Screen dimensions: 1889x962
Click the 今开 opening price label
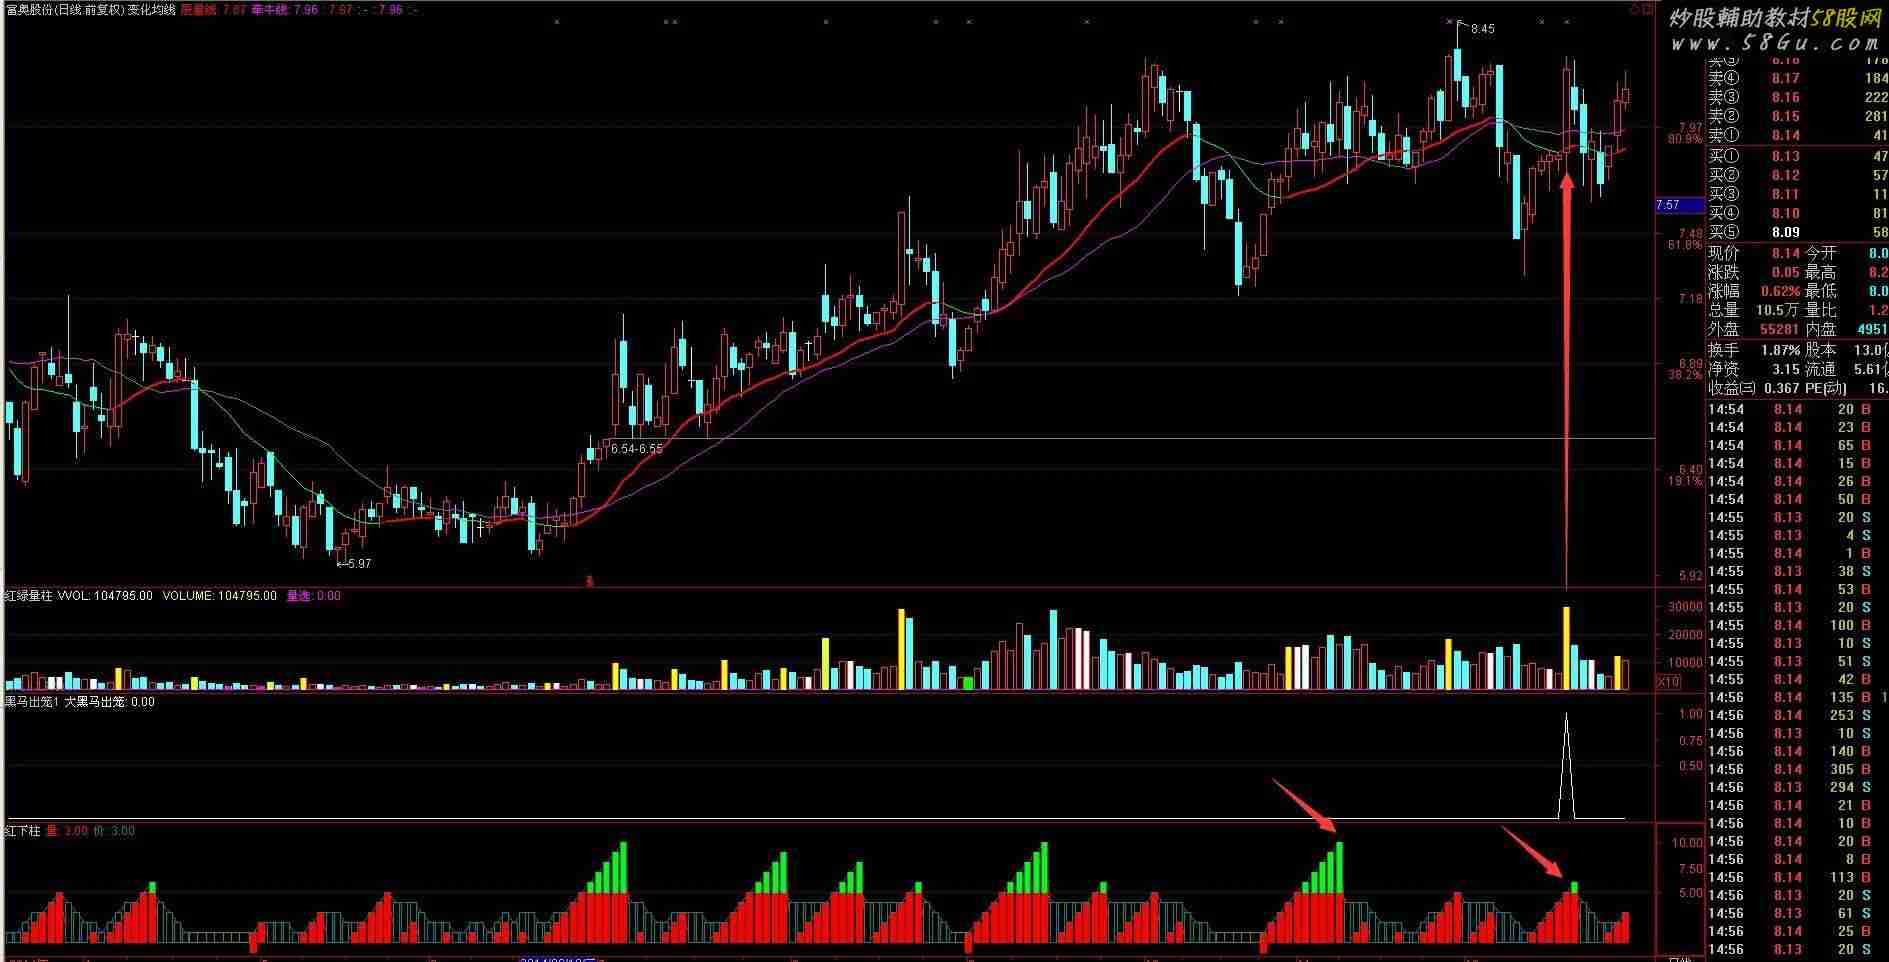(1821, 253)
